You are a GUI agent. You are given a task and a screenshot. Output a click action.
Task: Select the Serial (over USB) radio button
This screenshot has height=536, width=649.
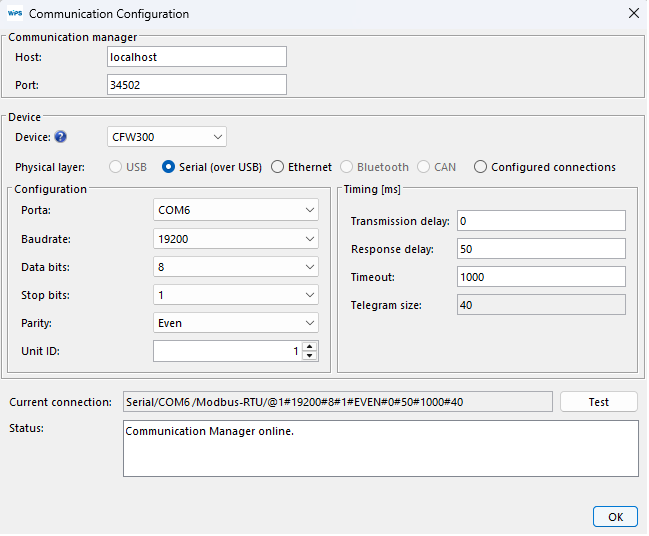pos(169,167)
